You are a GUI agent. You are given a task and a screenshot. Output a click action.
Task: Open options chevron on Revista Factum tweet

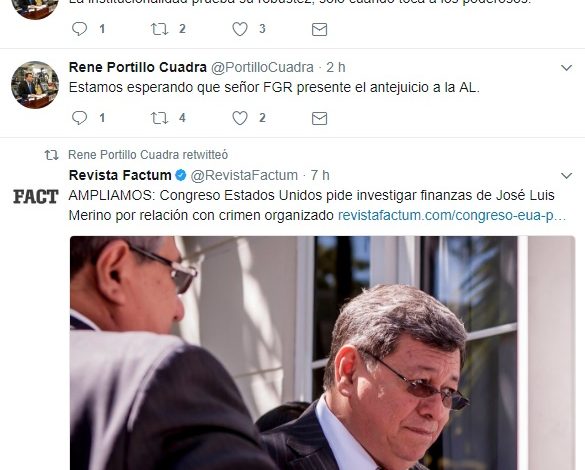pyautogui.click(x=566, y=176)
